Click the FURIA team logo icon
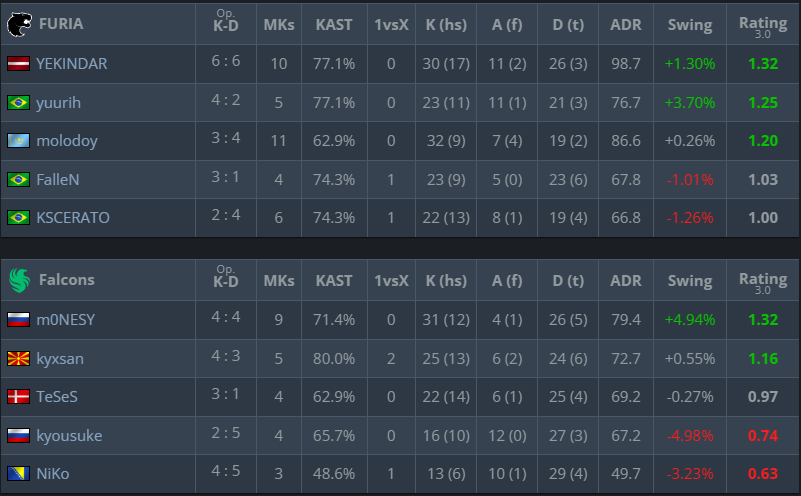The image size is (801, 496). 17,24
